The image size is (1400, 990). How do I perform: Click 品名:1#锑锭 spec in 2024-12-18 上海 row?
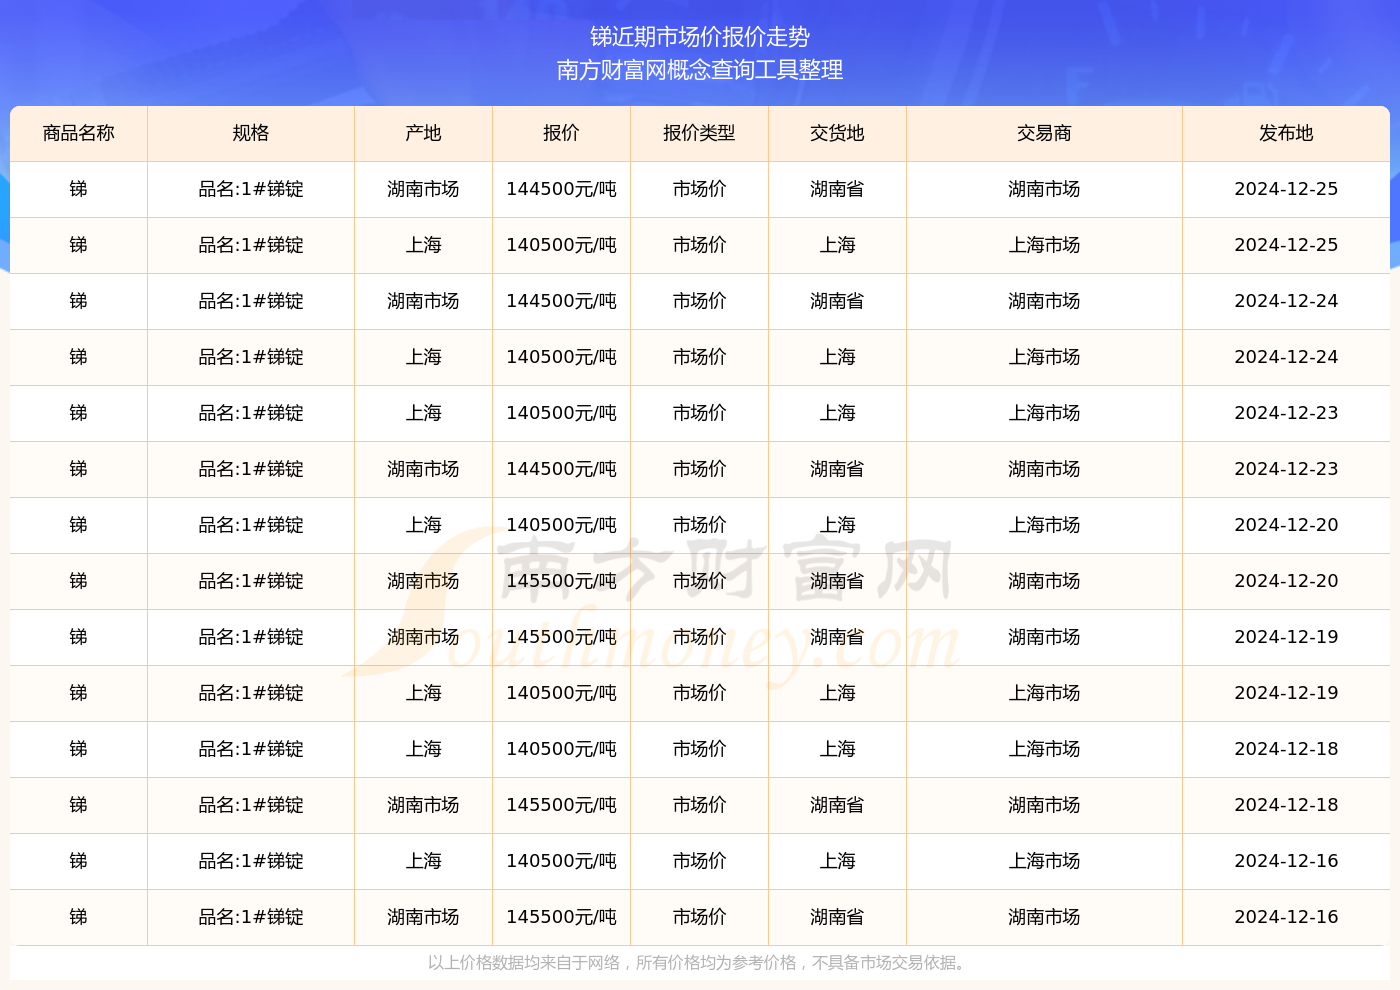[251, 749]
